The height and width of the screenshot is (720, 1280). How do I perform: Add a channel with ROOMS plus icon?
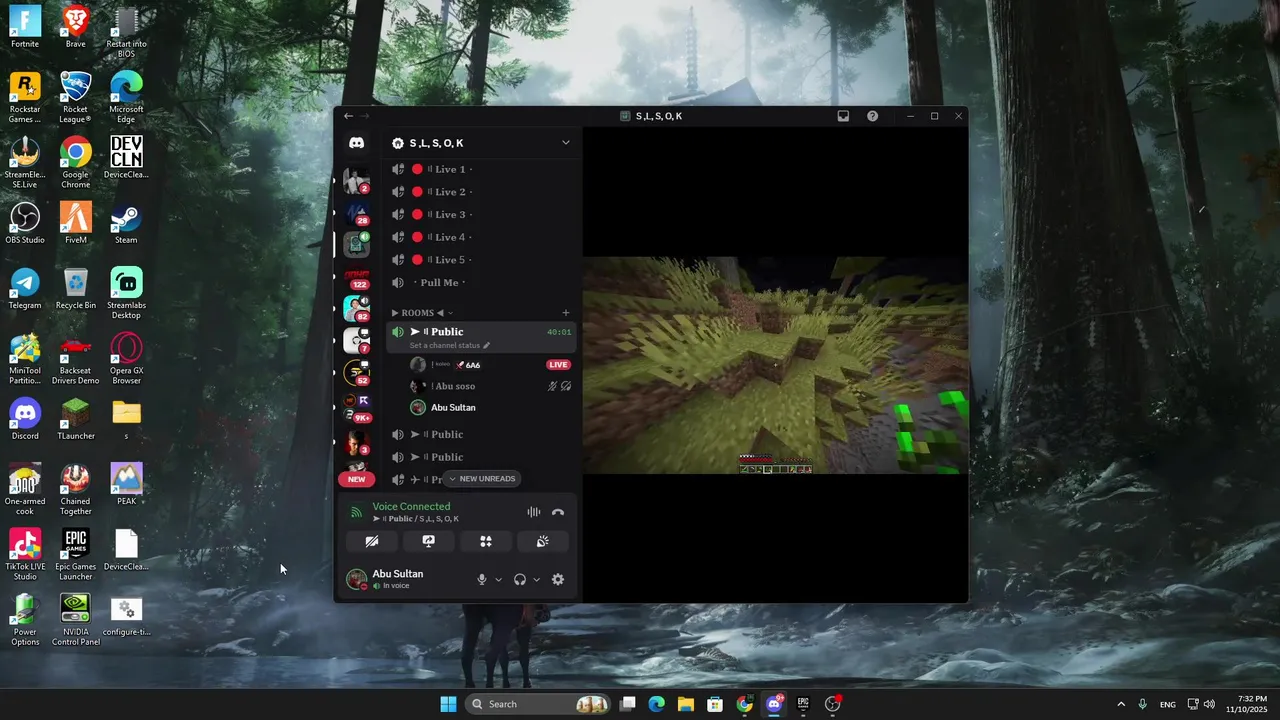pos(565,313)
